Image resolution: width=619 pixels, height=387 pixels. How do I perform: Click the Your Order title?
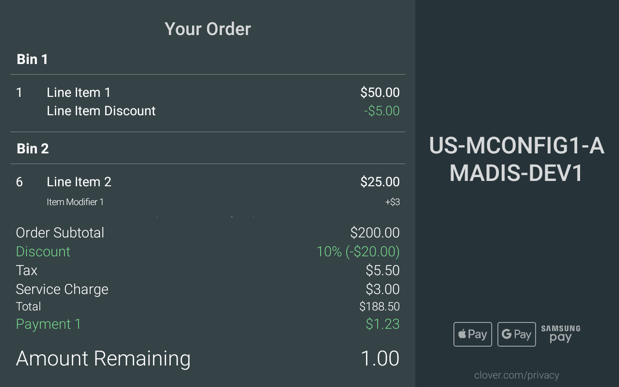click(208, 29)
